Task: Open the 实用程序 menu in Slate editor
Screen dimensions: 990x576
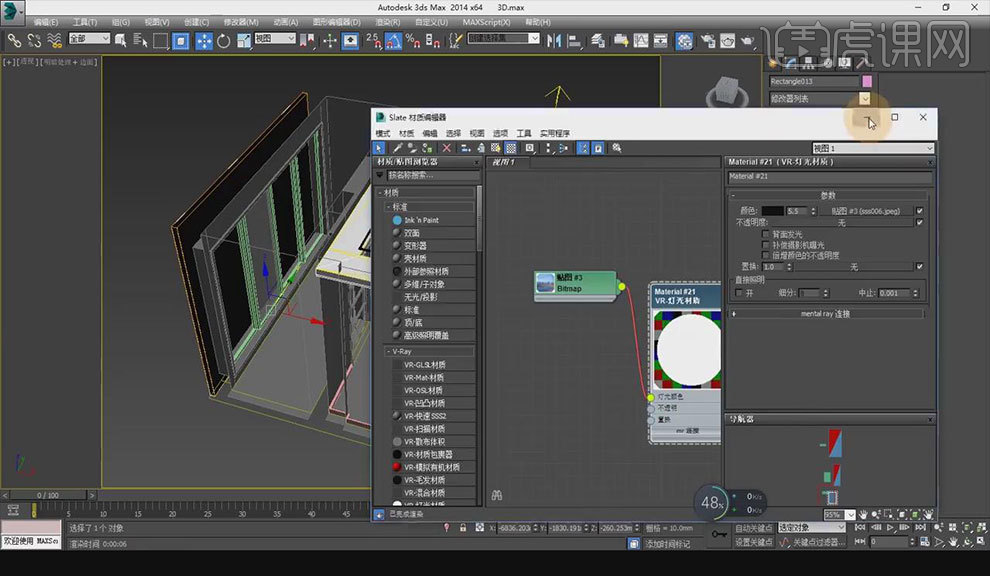Action: (555, 133)
